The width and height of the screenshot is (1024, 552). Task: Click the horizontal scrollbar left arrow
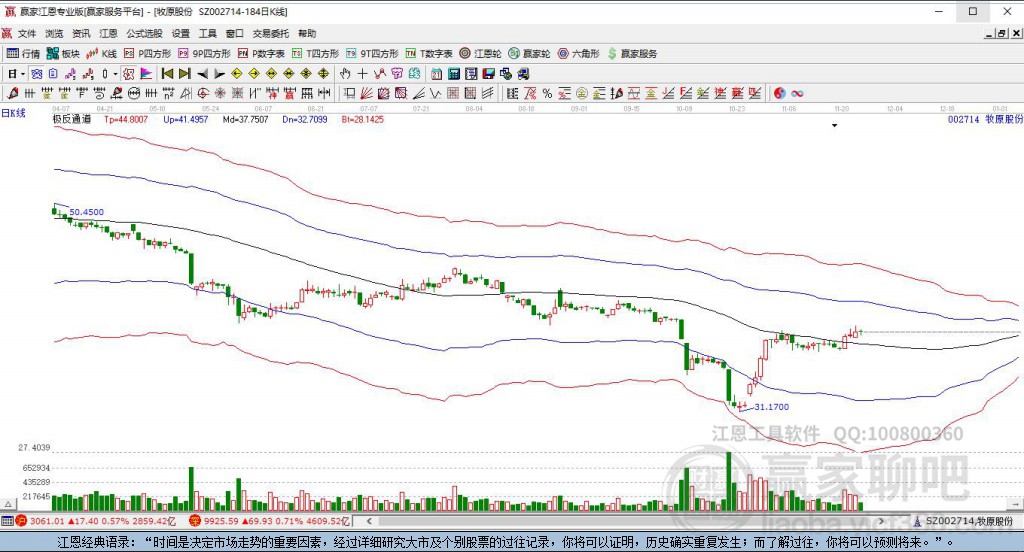pyautogui.click(x=369, y=521)
